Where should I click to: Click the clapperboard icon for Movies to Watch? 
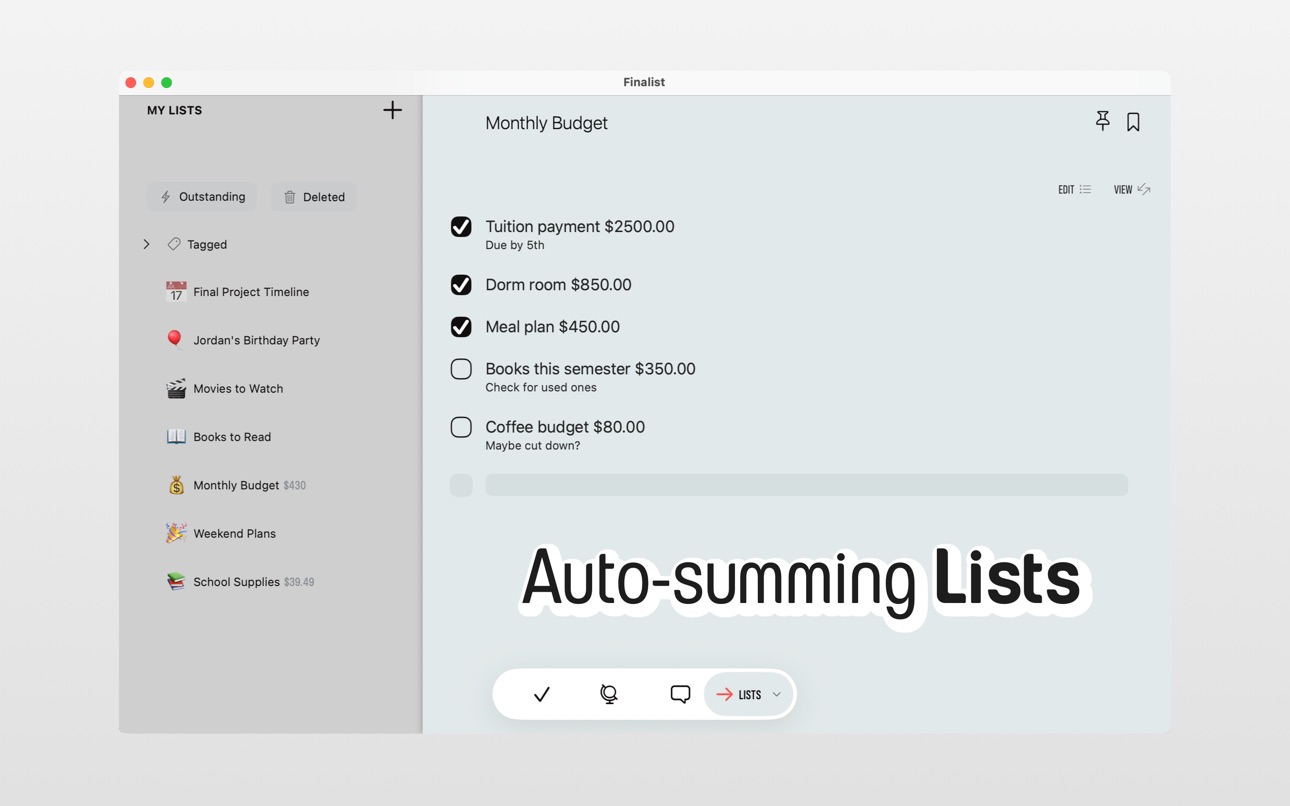pos(176,388)
